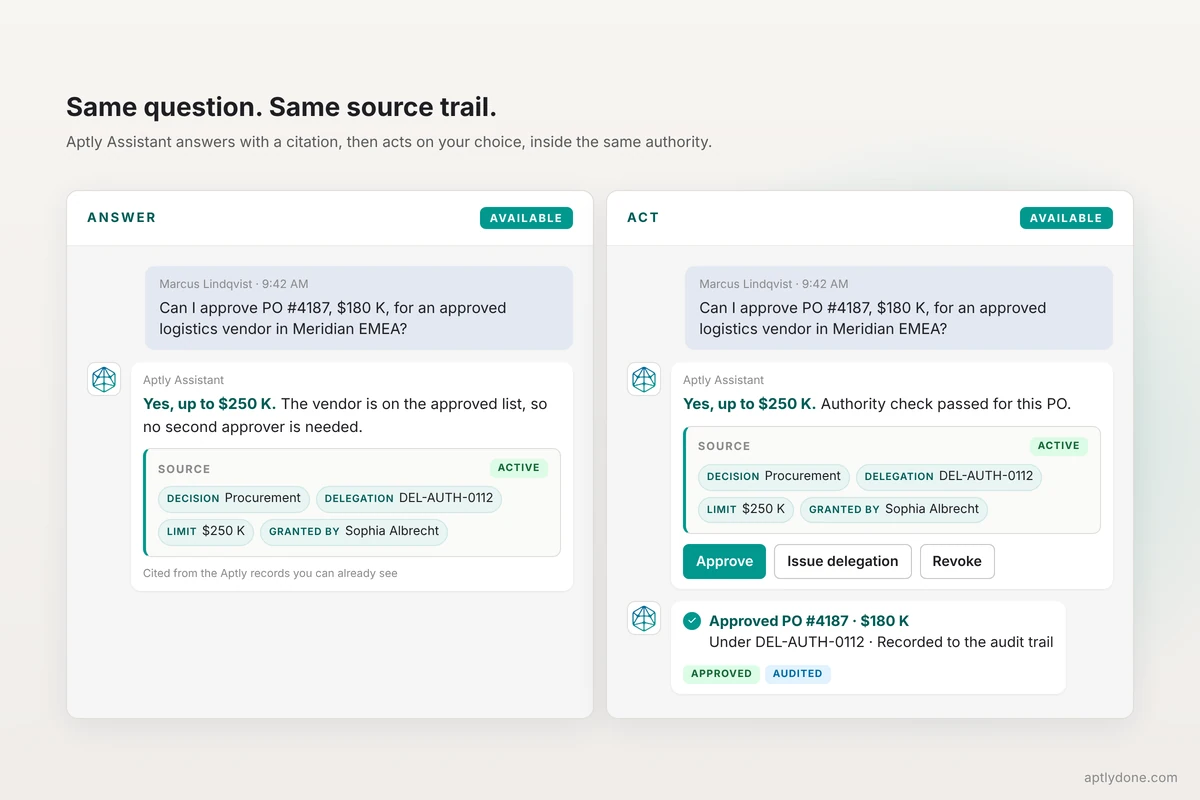Click 'Yes, up to $250 K.' in the Answer reply
Screen dimensions: 1200x800
coord(209,404)
